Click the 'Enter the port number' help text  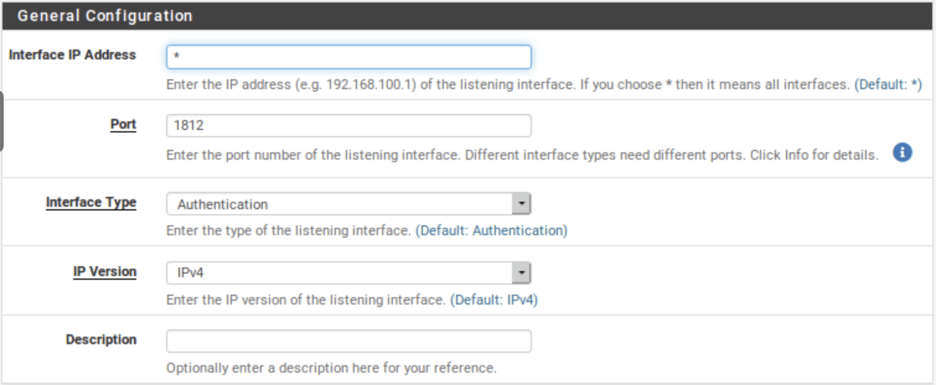pos(522,155)
